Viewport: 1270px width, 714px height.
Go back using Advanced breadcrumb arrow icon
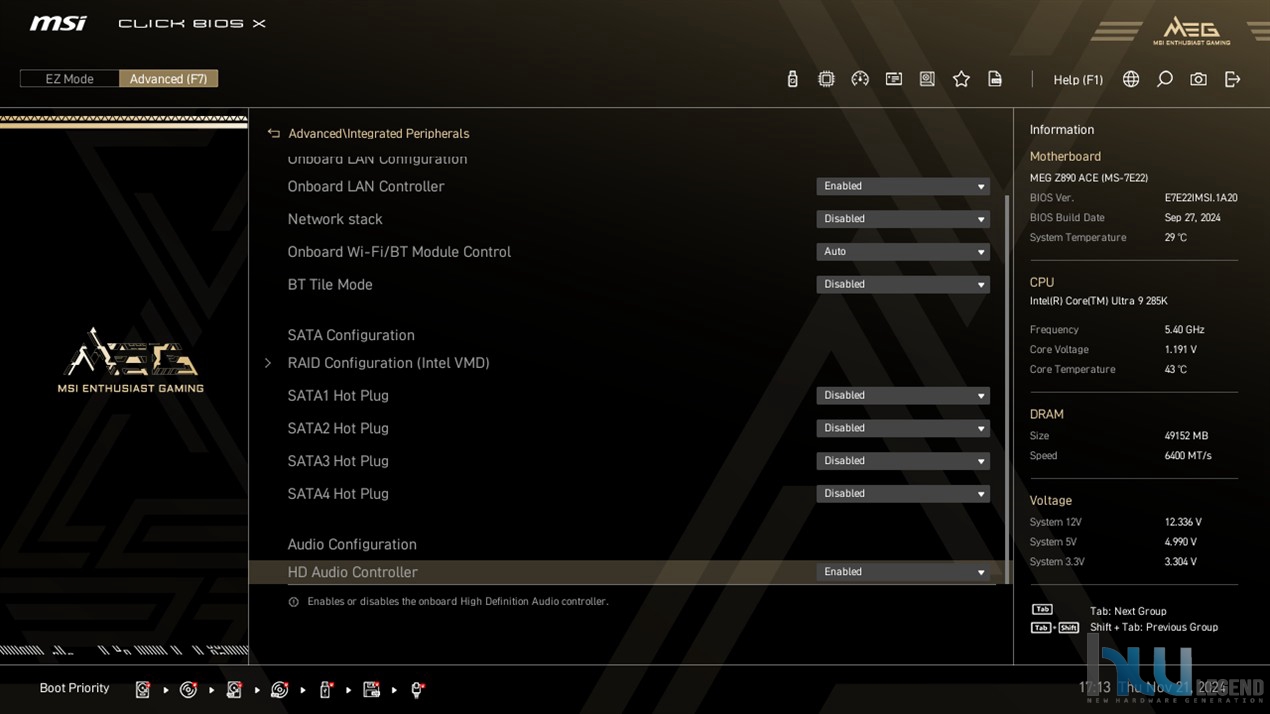tap(273, 133)
